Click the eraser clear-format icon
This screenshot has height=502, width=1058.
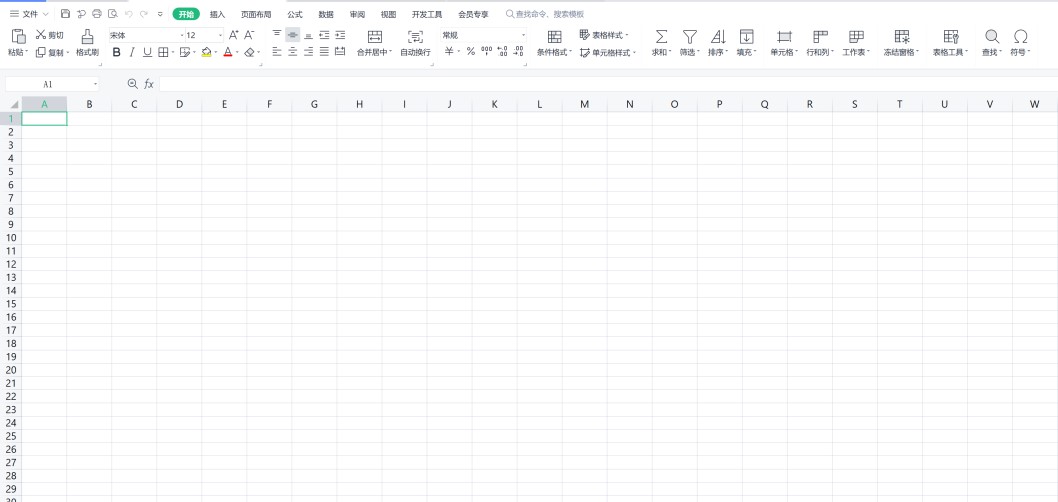[249, 52]
